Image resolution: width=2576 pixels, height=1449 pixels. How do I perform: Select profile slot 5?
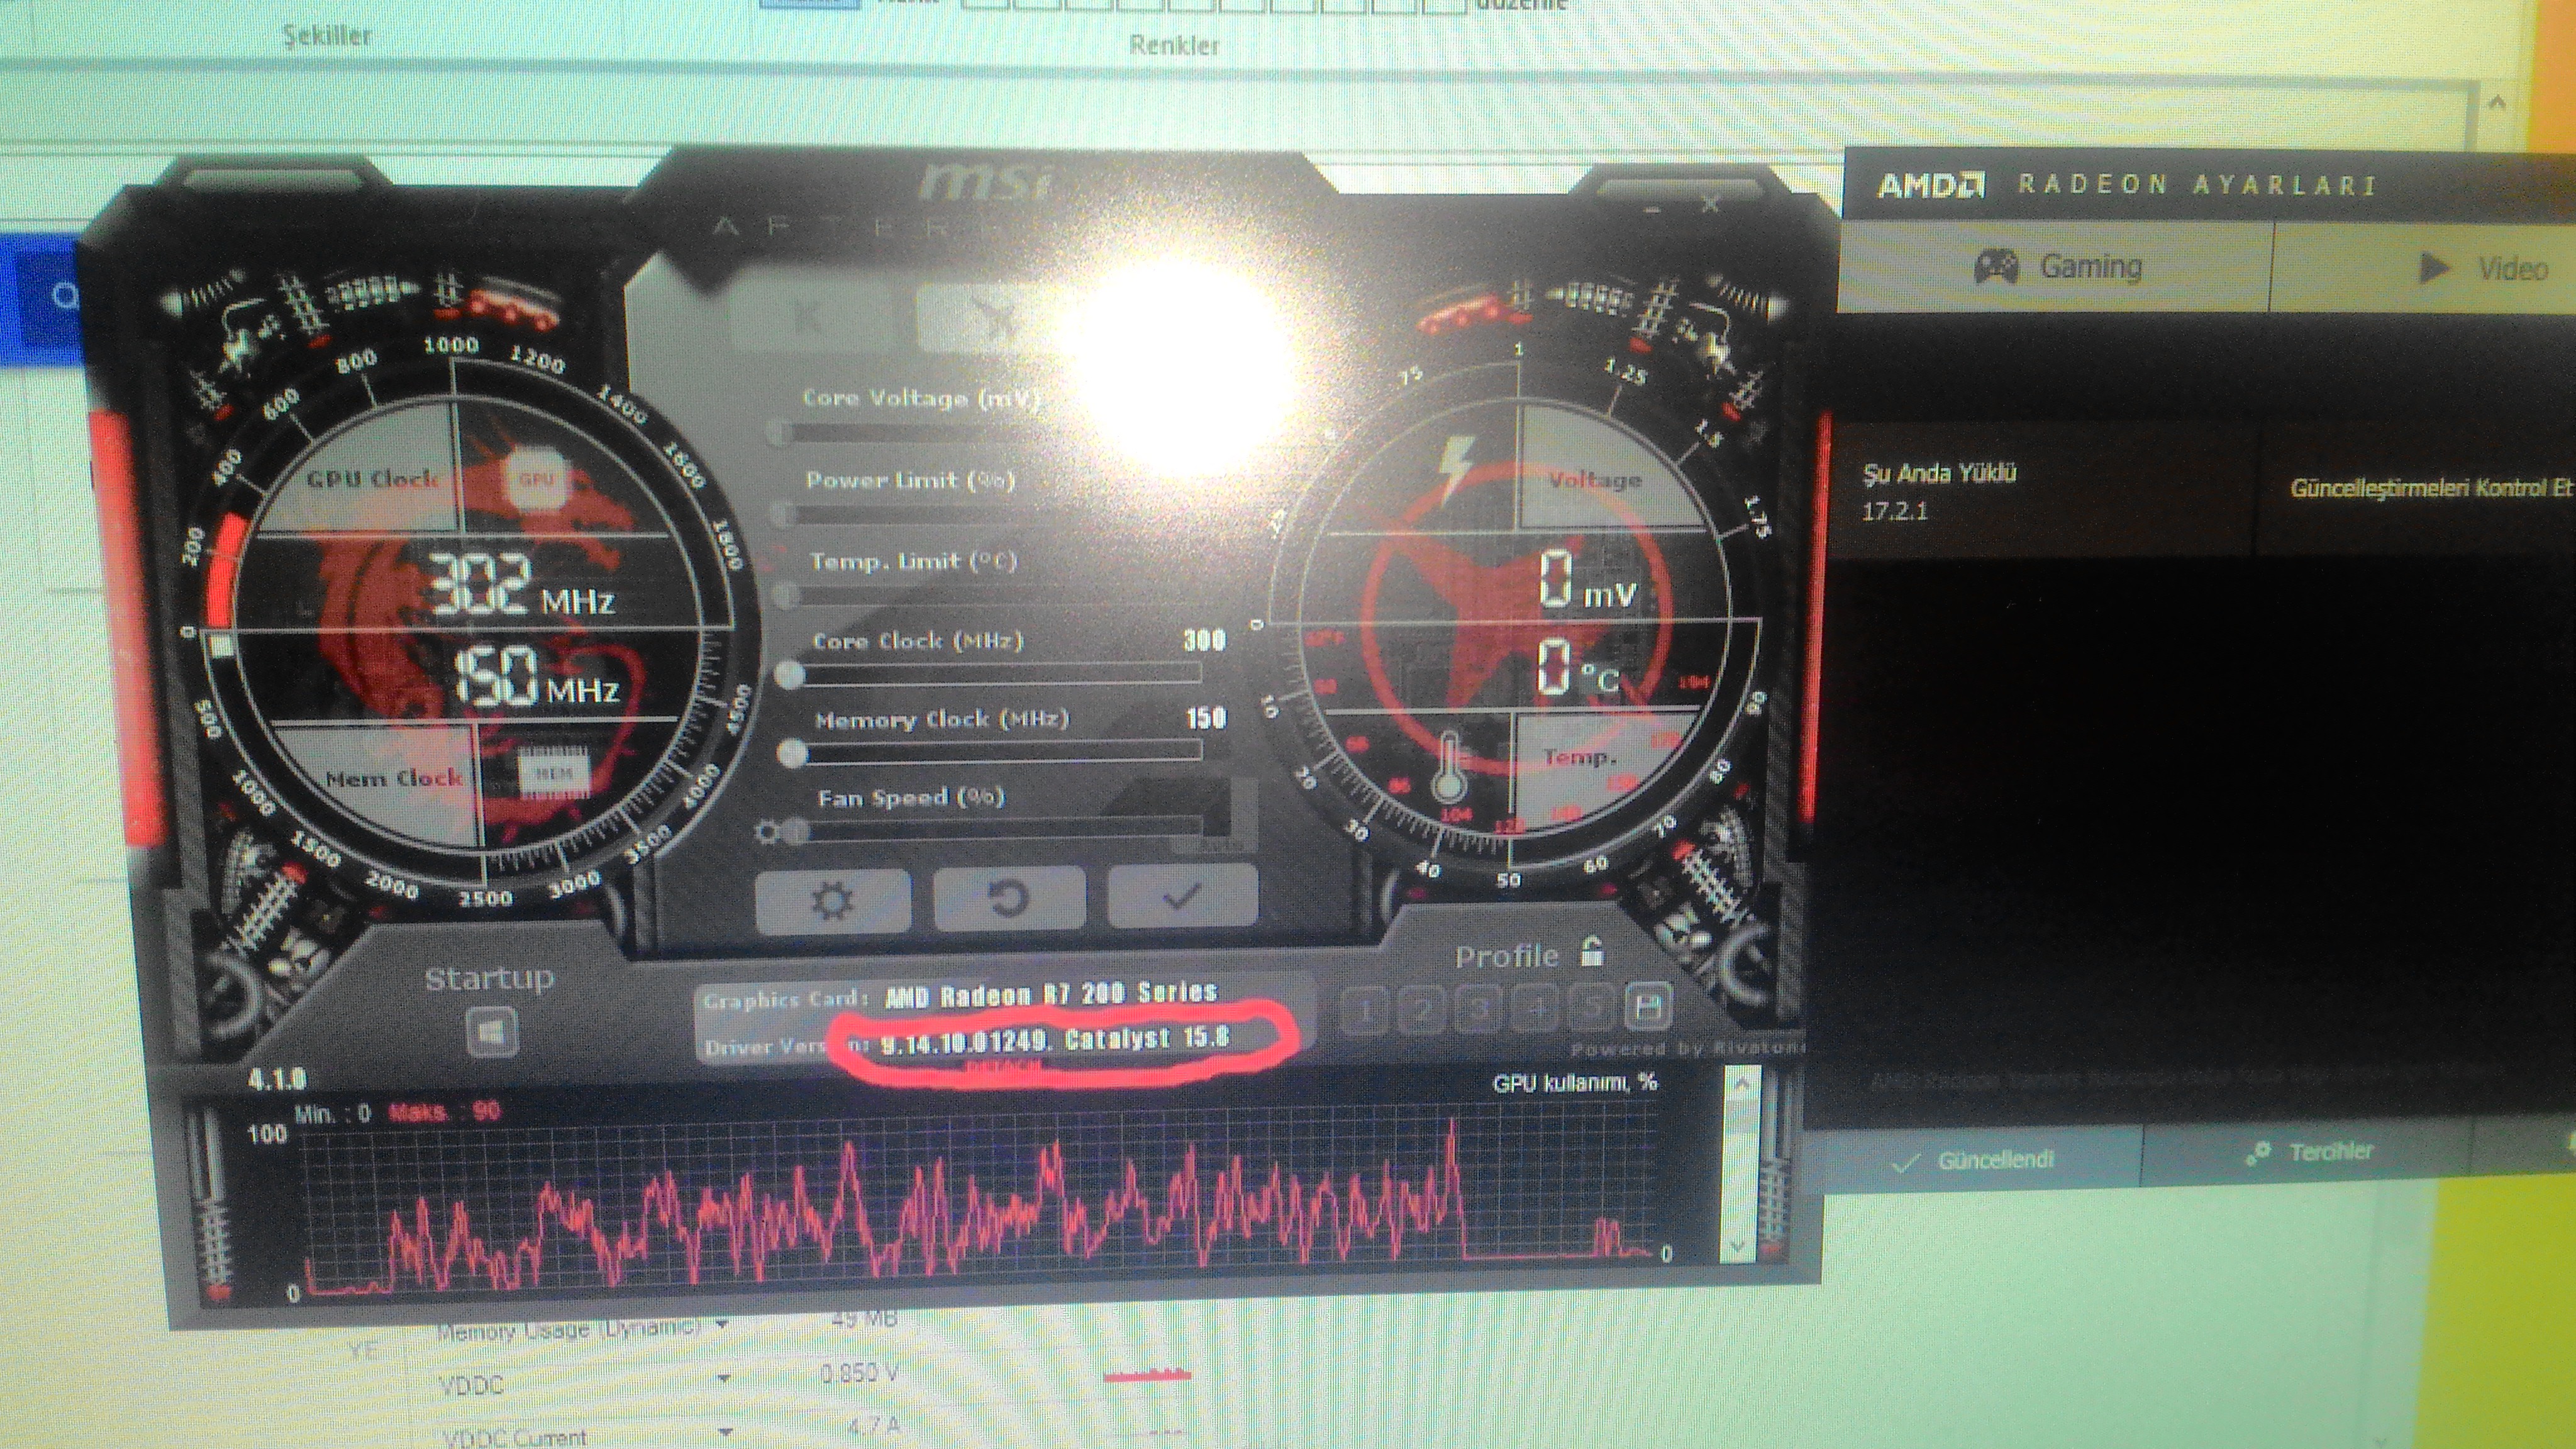click(x=1591, y=1007)
